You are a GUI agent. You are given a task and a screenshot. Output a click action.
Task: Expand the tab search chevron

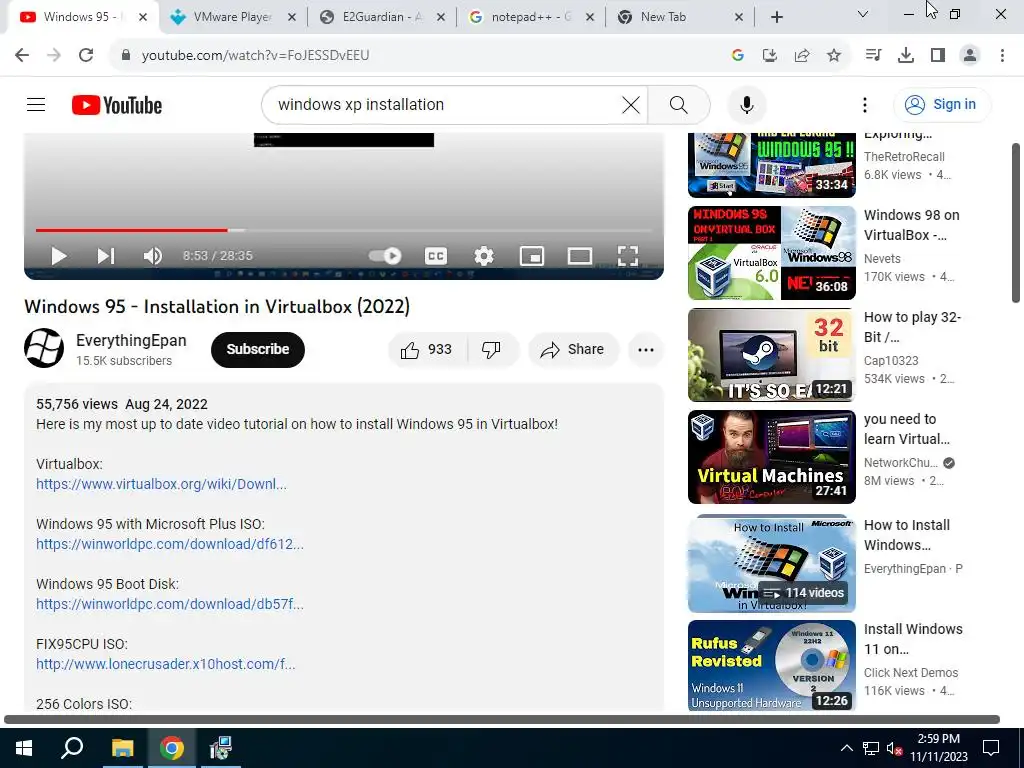pyautogui.click(x=863, y=14)
